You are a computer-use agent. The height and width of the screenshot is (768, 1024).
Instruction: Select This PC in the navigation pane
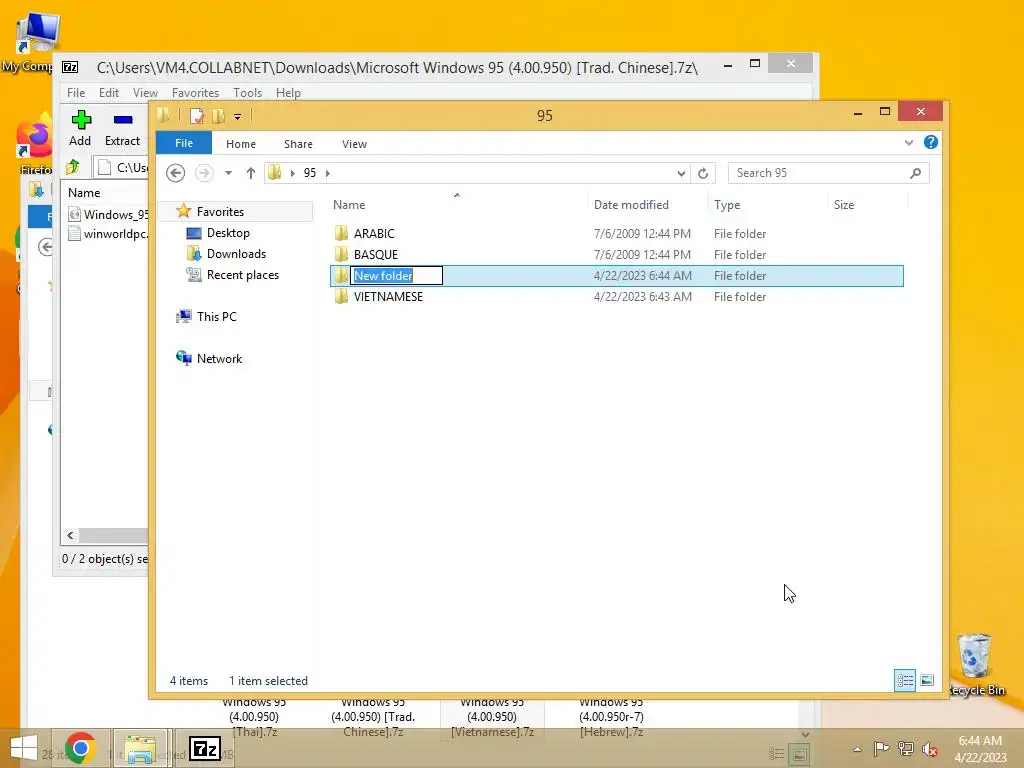216,317
